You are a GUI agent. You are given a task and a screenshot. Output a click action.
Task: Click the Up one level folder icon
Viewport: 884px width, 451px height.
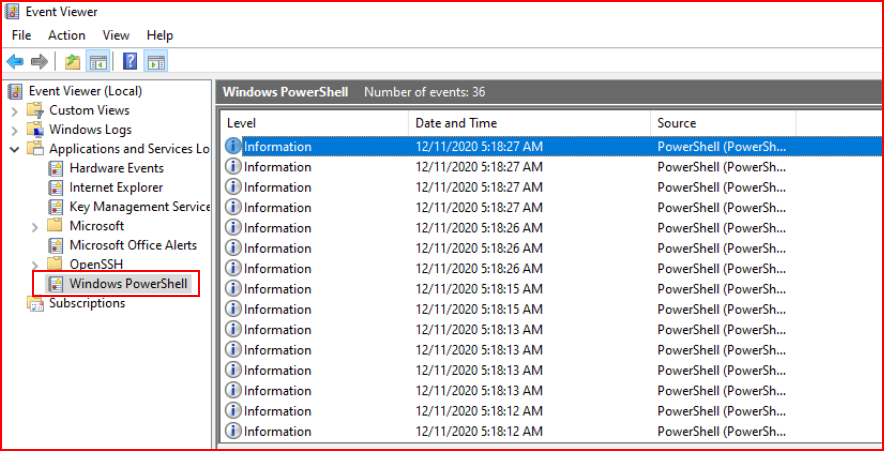(72, 61)
